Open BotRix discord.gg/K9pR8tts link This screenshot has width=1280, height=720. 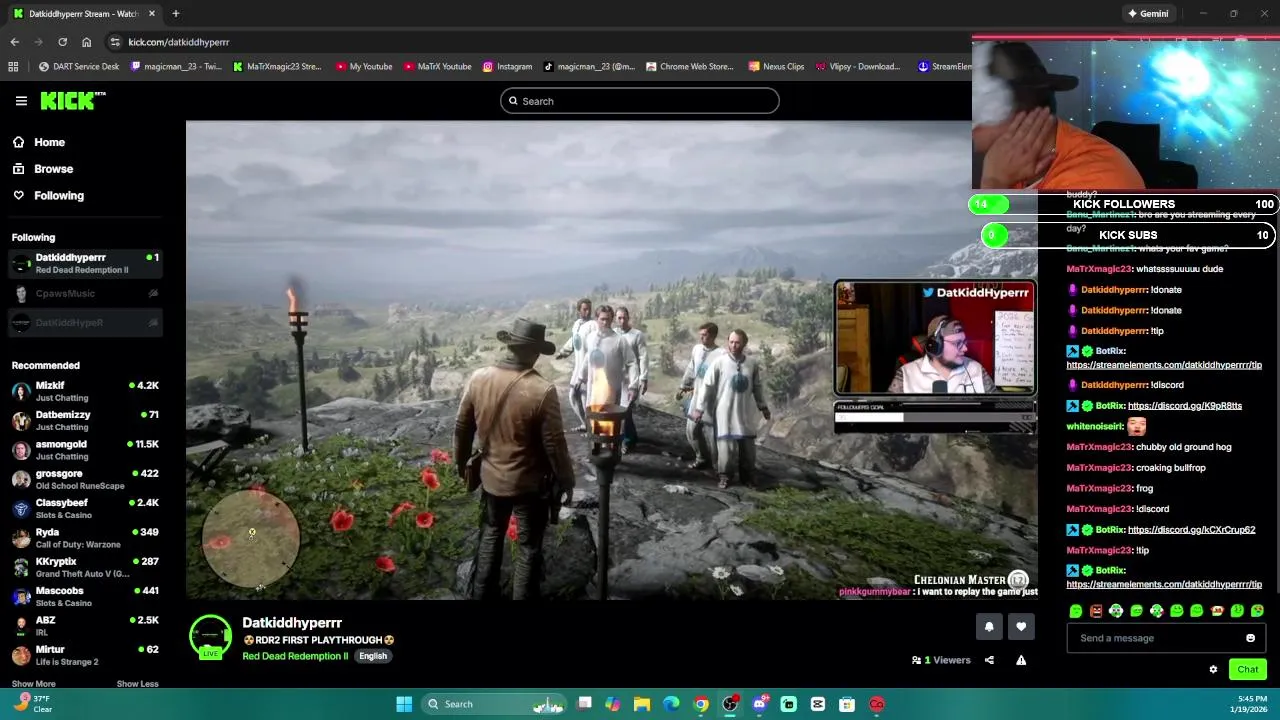pos(1184,406)
